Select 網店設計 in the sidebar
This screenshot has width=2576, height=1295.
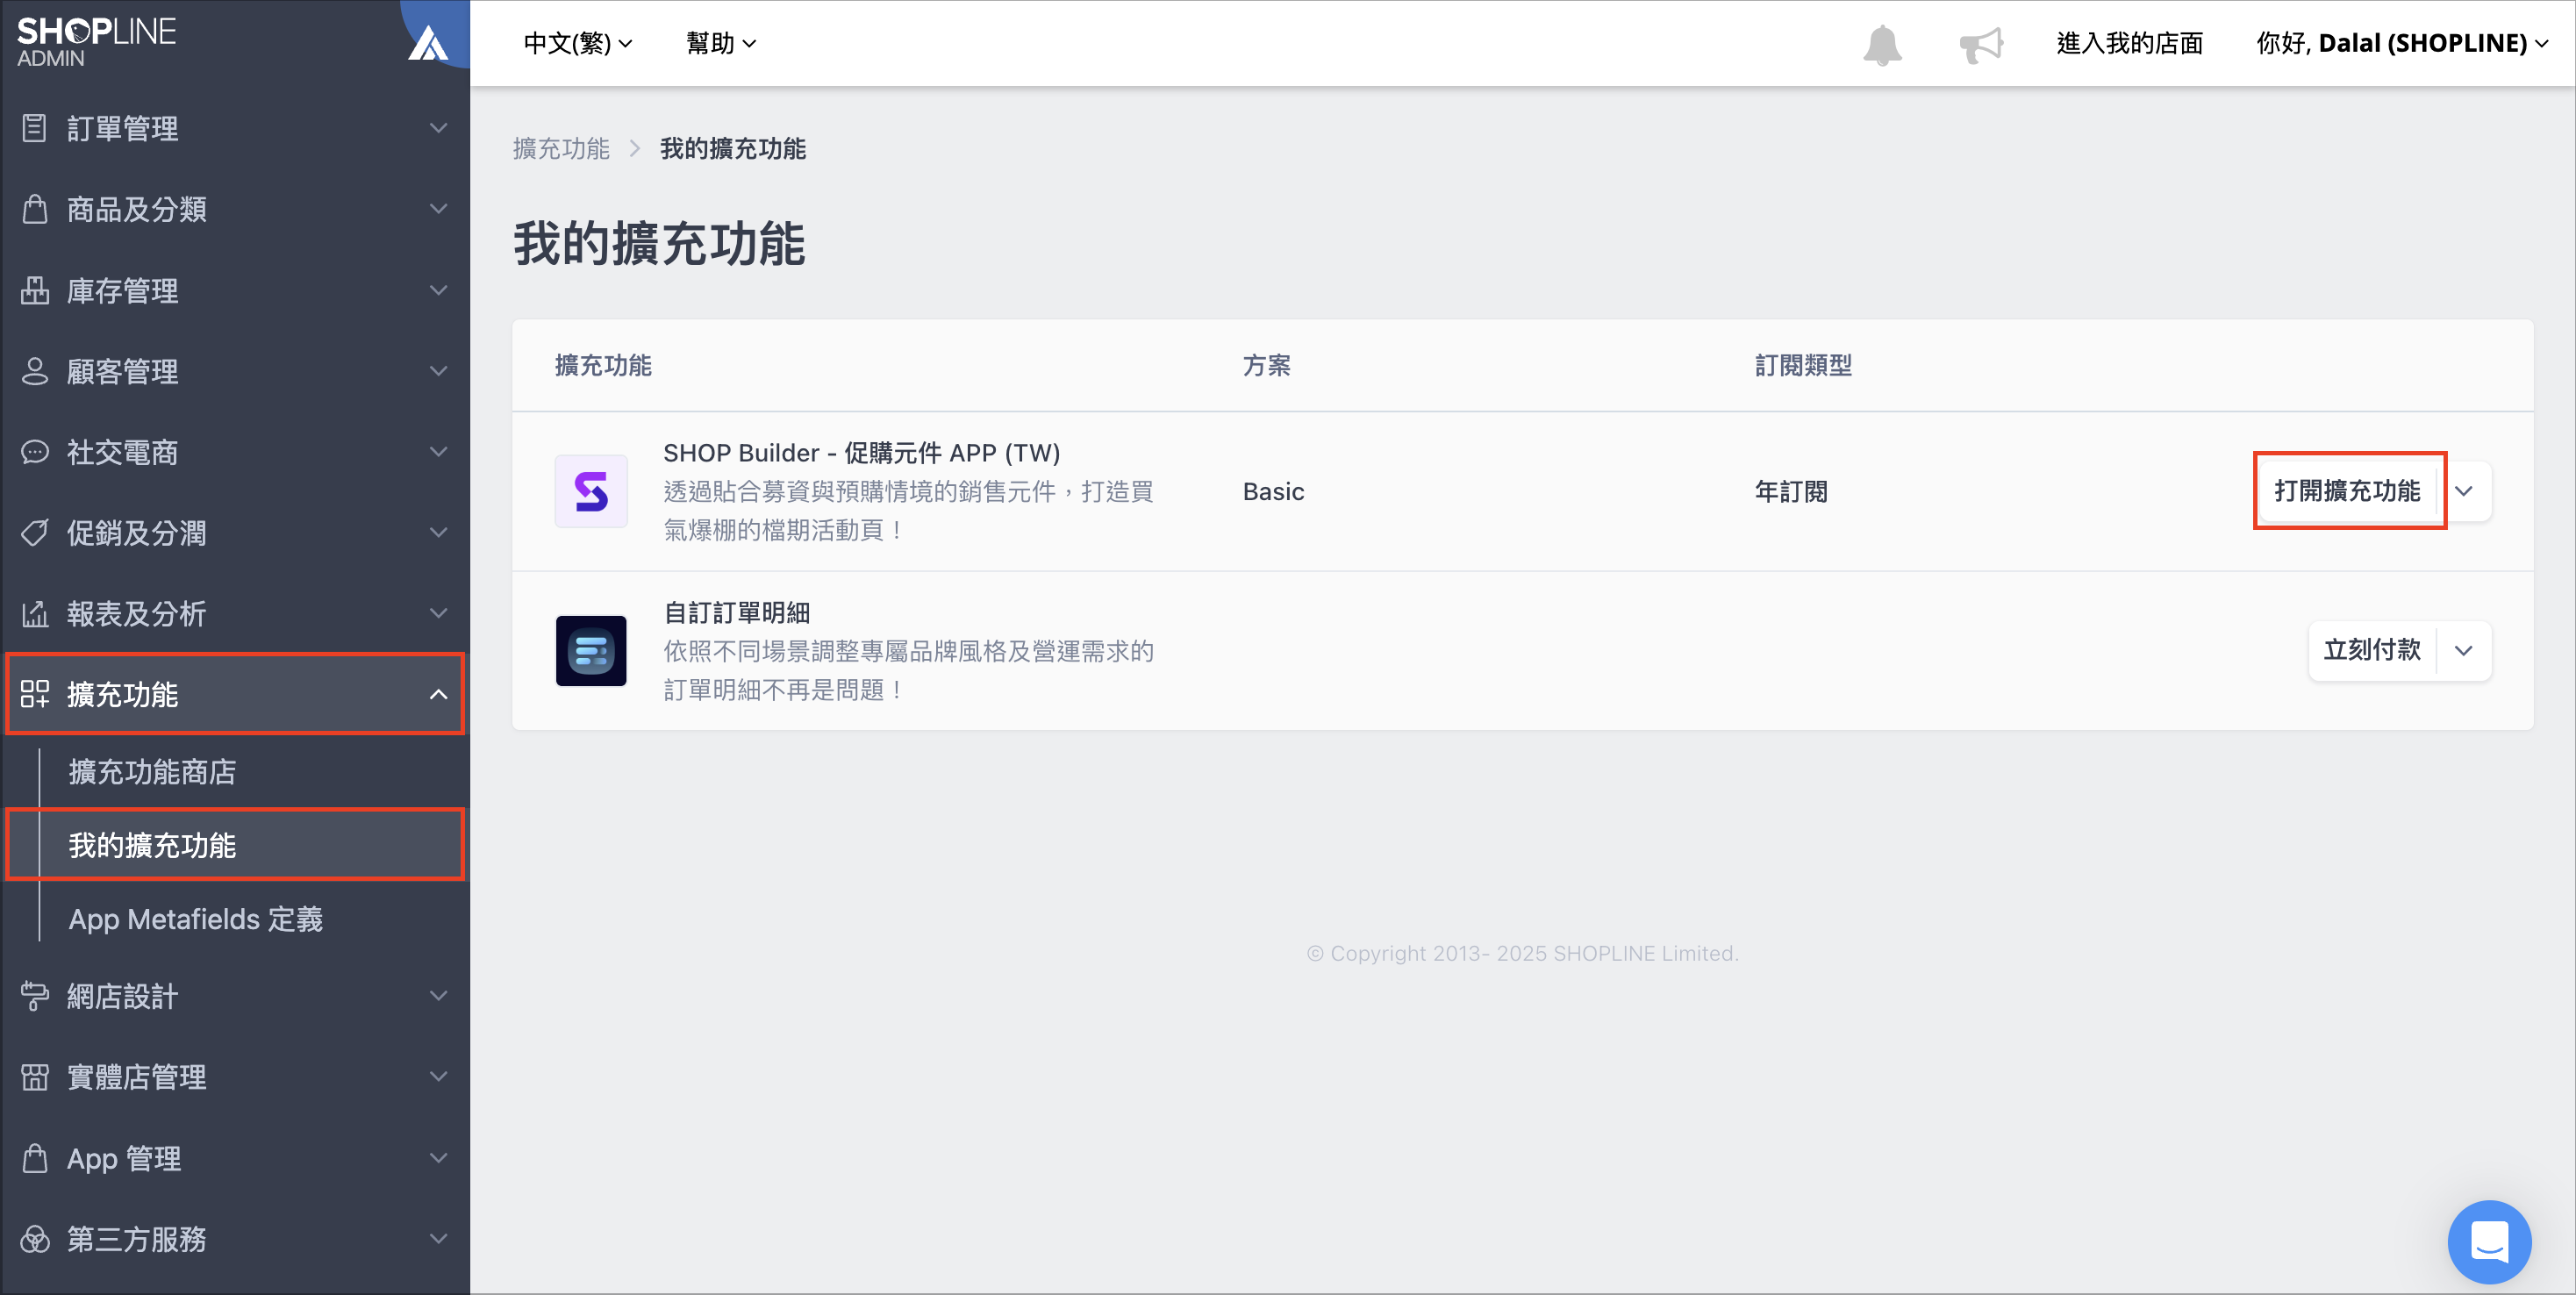tap(237, 996)
